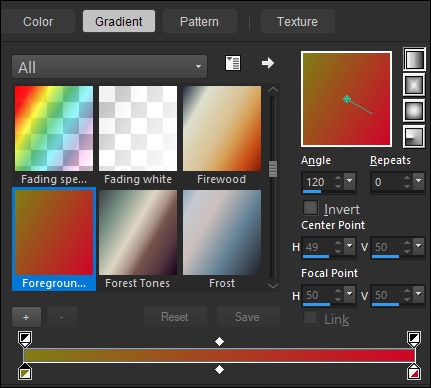Screen dimensions: 431x388
Task: Click the gradient editor color bar
Action: pos(219,356)
